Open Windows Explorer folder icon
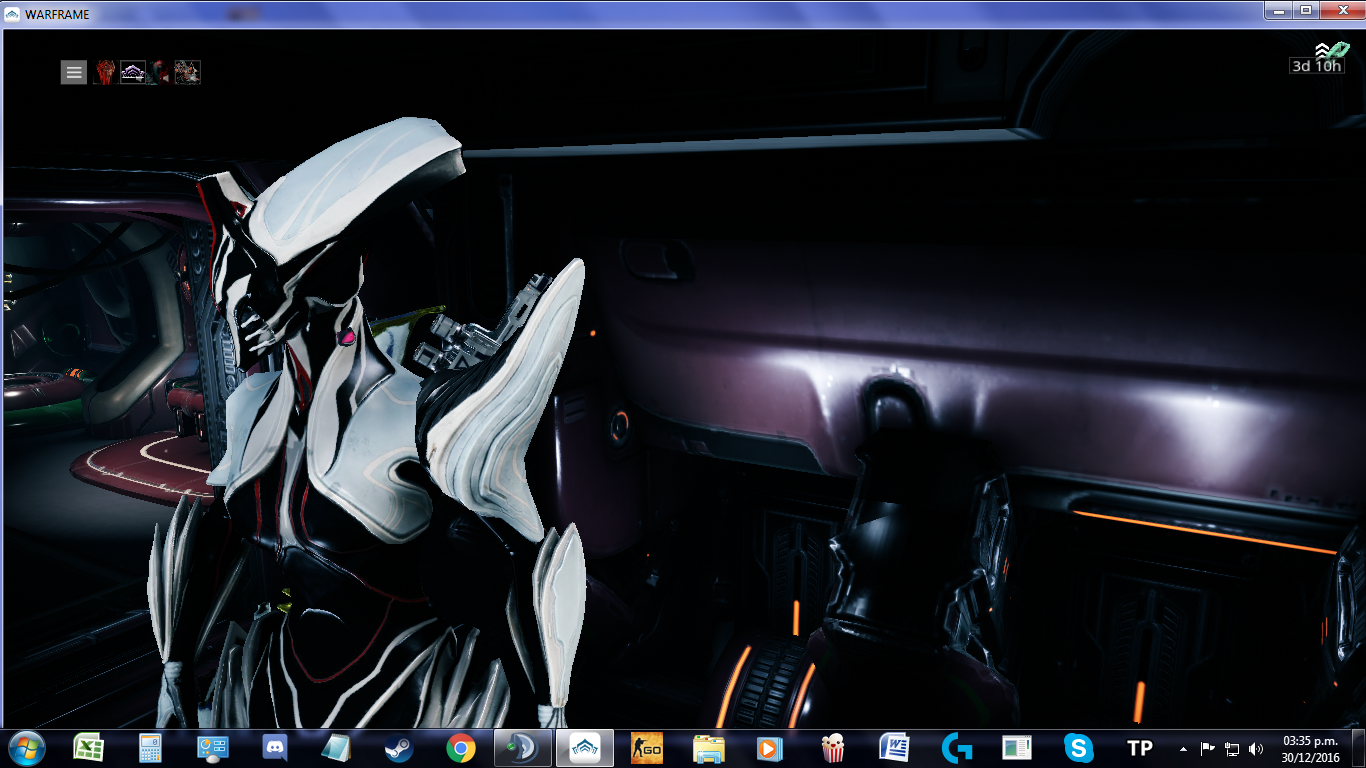Screen dimensions: 1366x768 pos(709,748)
